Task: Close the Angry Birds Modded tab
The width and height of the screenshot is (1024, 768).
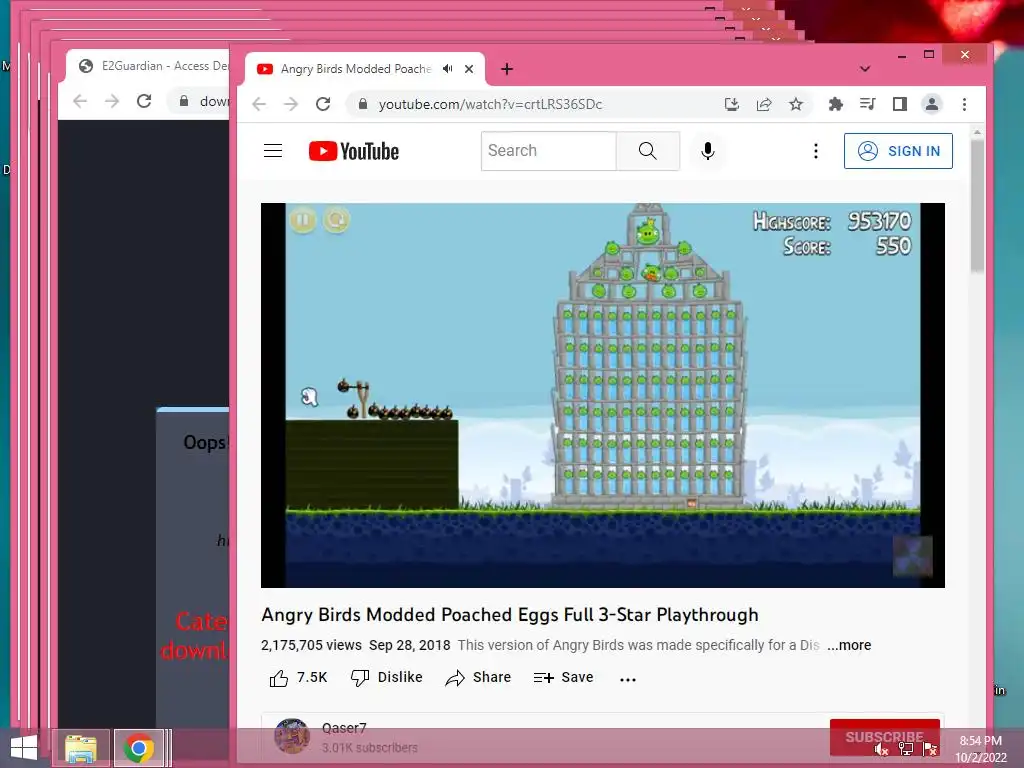Action: 469,69
